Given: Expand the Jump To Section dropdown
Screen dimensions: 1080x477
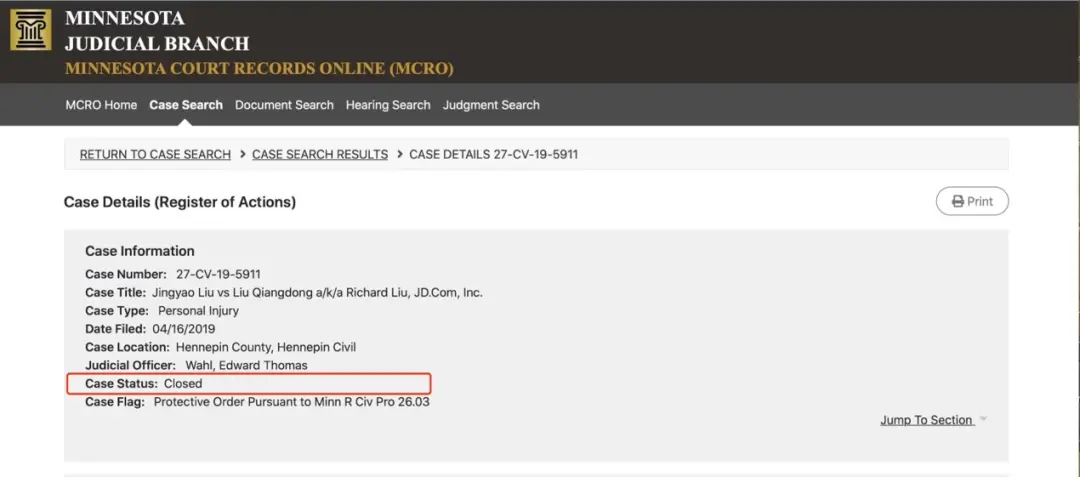Looking at the screenshot, I should pyautogui.click(x=933, y=420).
